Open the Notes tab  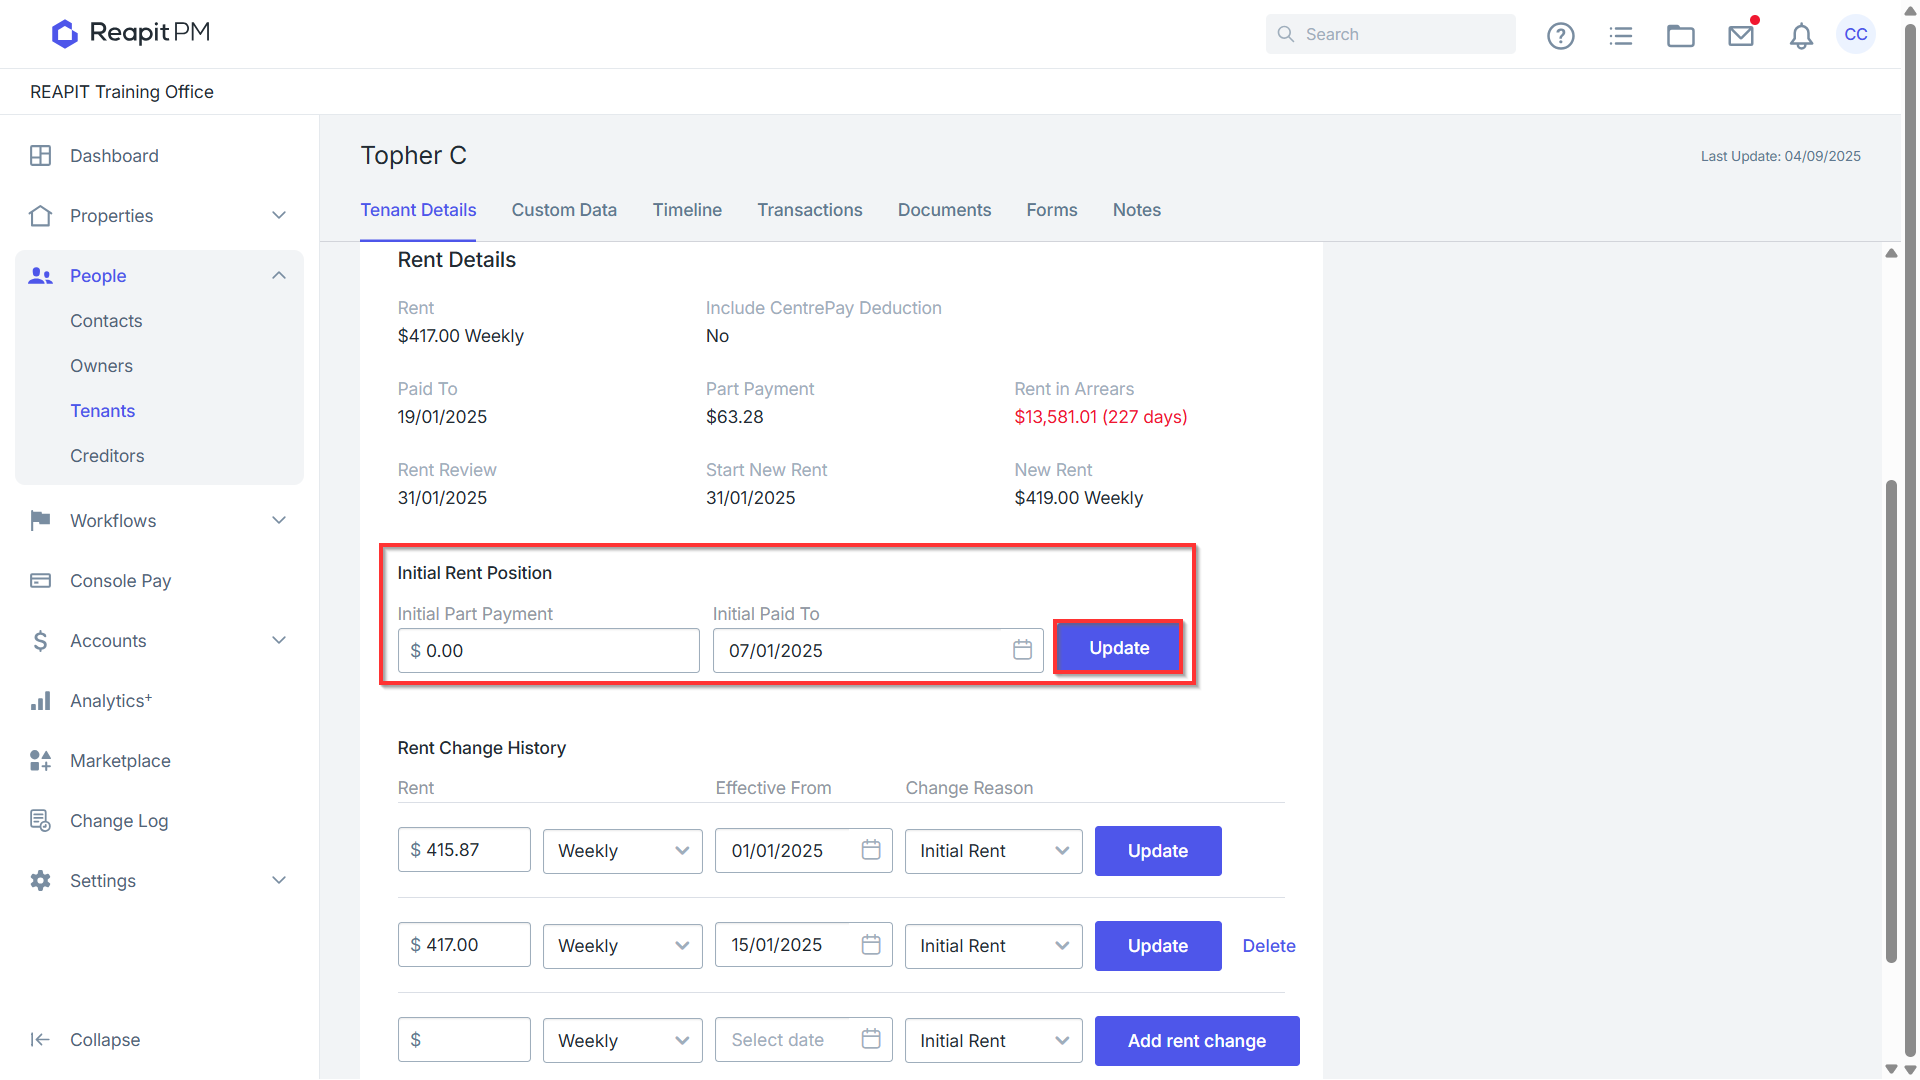pyautogui.click(x=1137, y=210)
